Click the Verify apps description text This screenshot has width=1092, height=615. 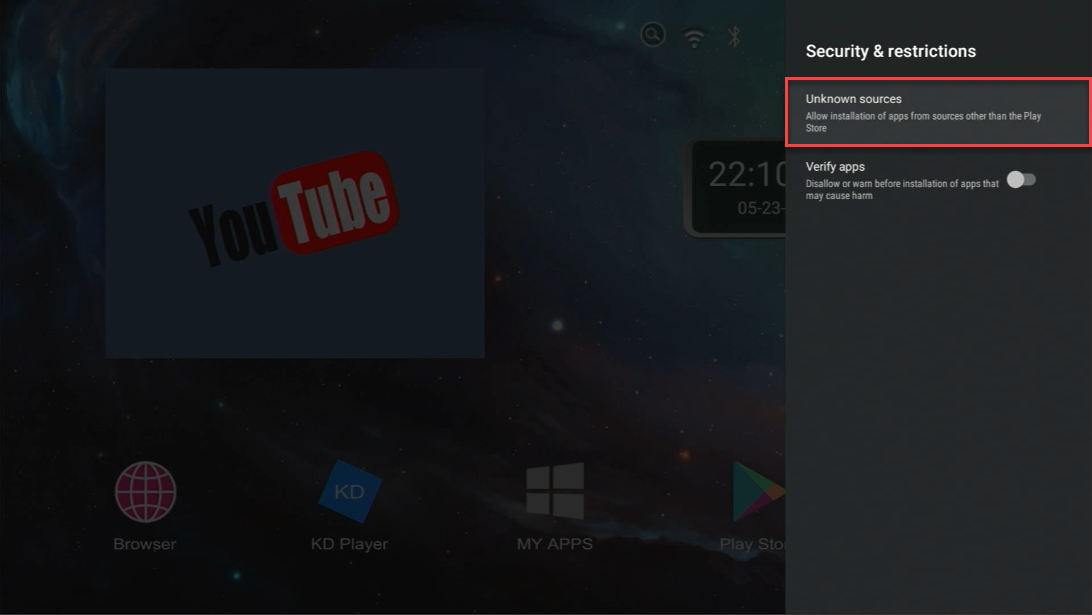(902, 189)
